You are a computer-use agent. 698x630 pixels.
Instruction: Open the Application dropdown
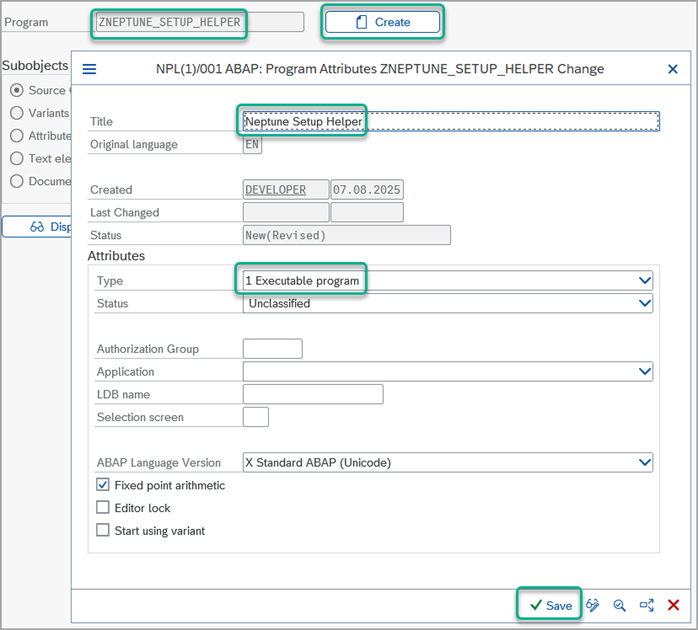click(x=645, y=371)
